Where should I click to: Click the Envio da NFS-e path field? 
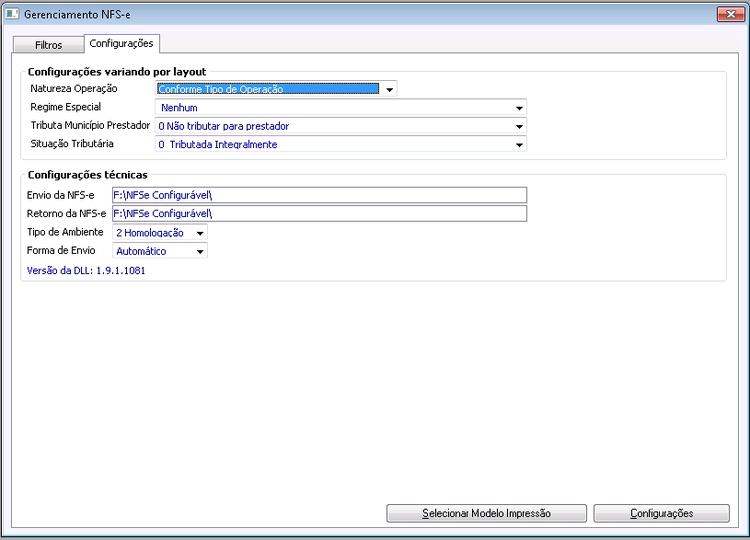coord(318,195)
